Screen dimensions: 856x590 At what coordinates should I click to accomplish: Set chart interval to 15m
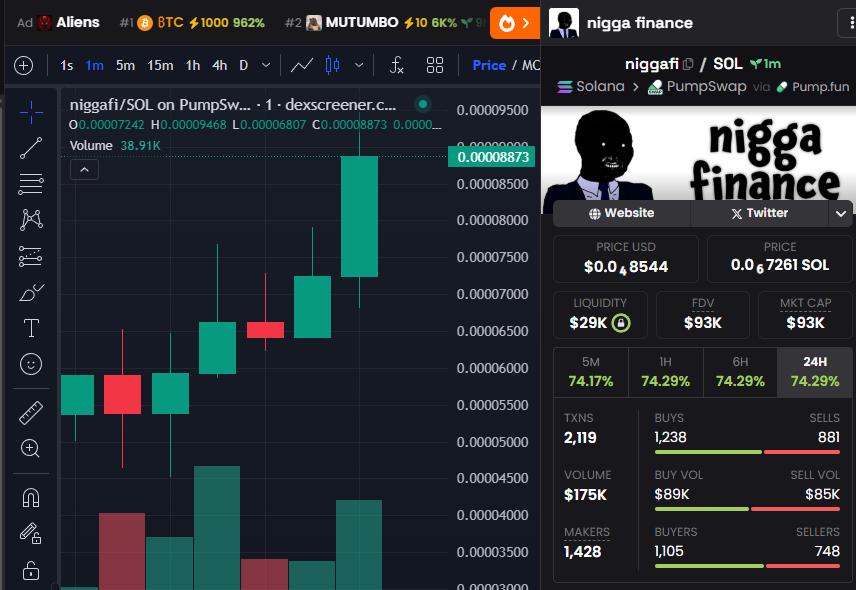[x=160, y=65]
